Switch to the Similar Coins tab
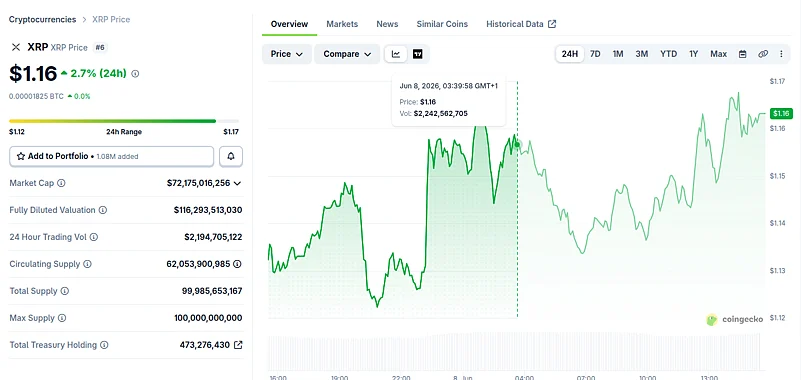 coord(442,24)
